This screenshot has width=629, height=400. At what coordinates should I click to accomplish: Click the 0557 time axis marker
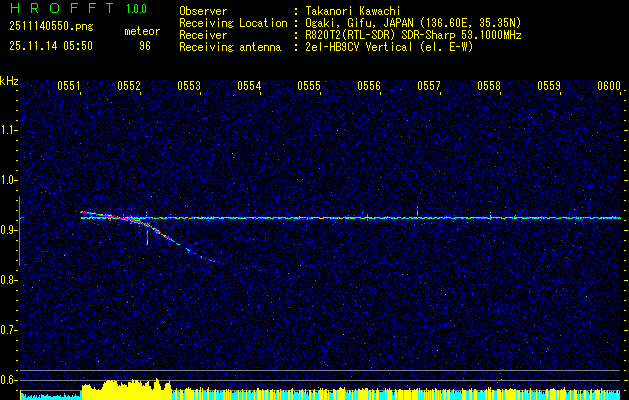(428, 86)
